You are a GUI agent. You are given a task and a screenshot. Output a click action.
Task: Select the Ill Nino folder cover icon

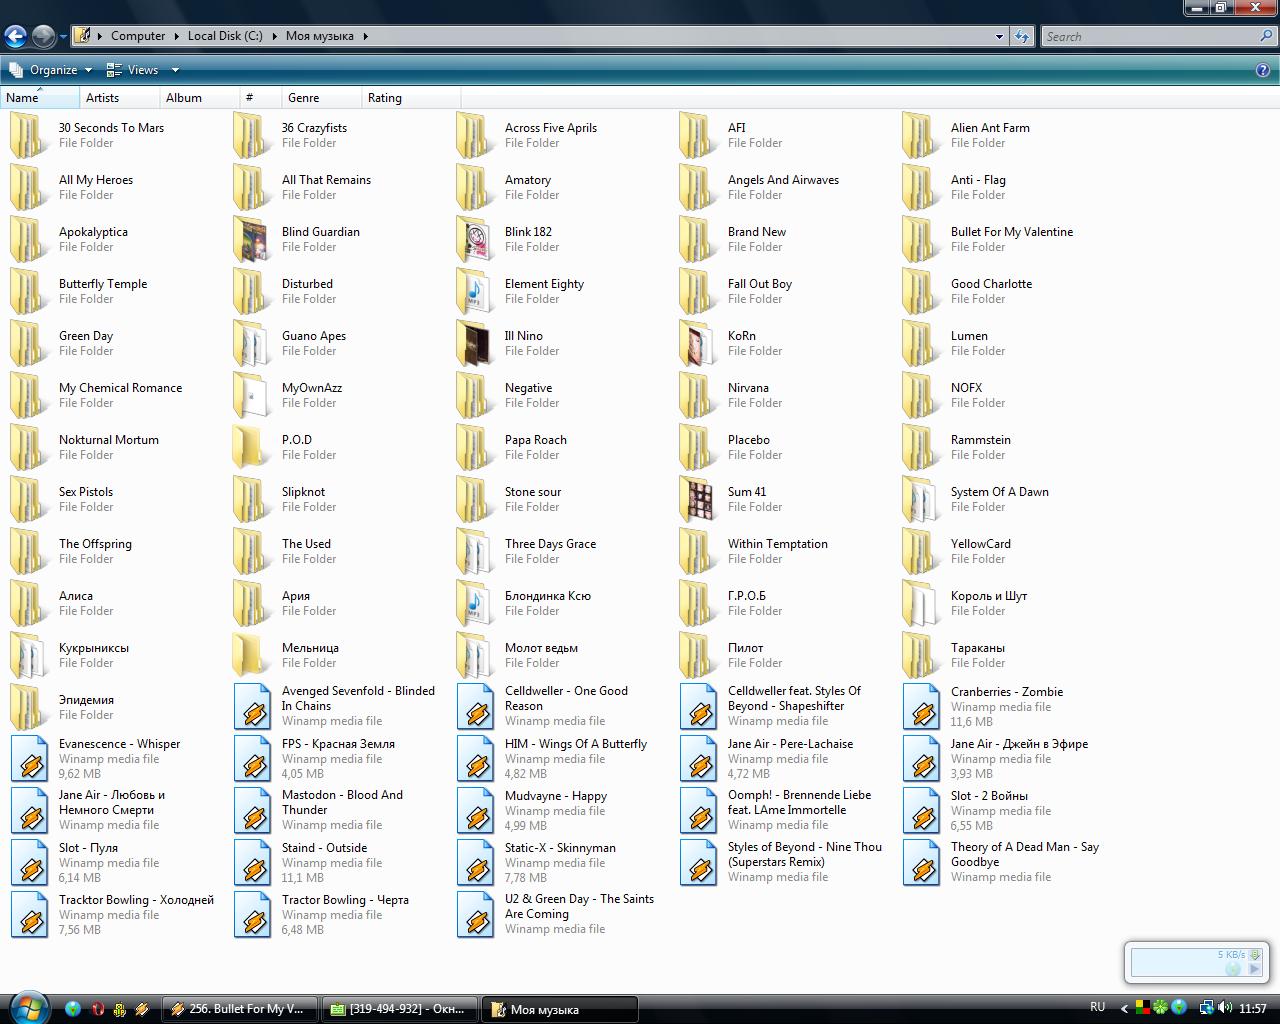(x=474, y=343)
